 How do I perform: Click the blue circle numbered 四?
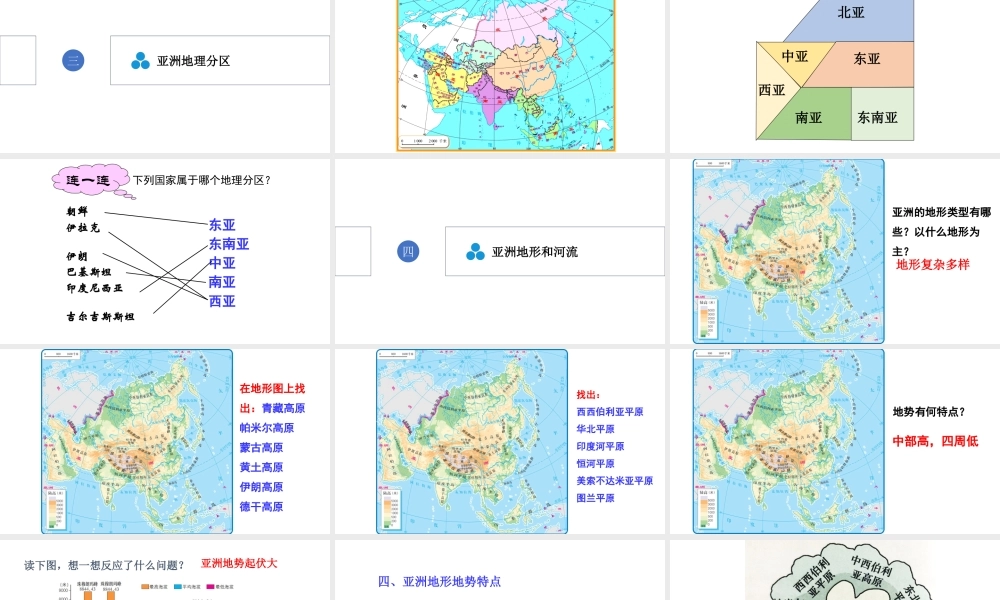pos(408,251)
